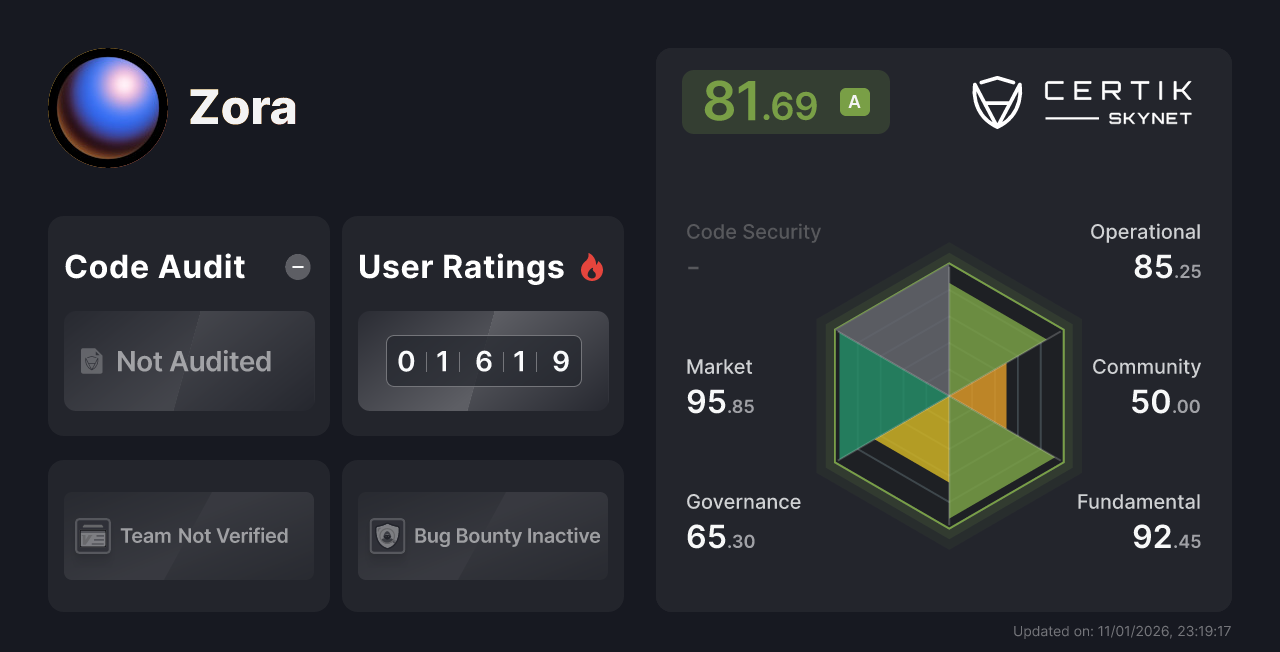Screen dimensions: 1280x652
Task: Click the Bug Bounty shield icon
Action: click(x=387, y=536)
